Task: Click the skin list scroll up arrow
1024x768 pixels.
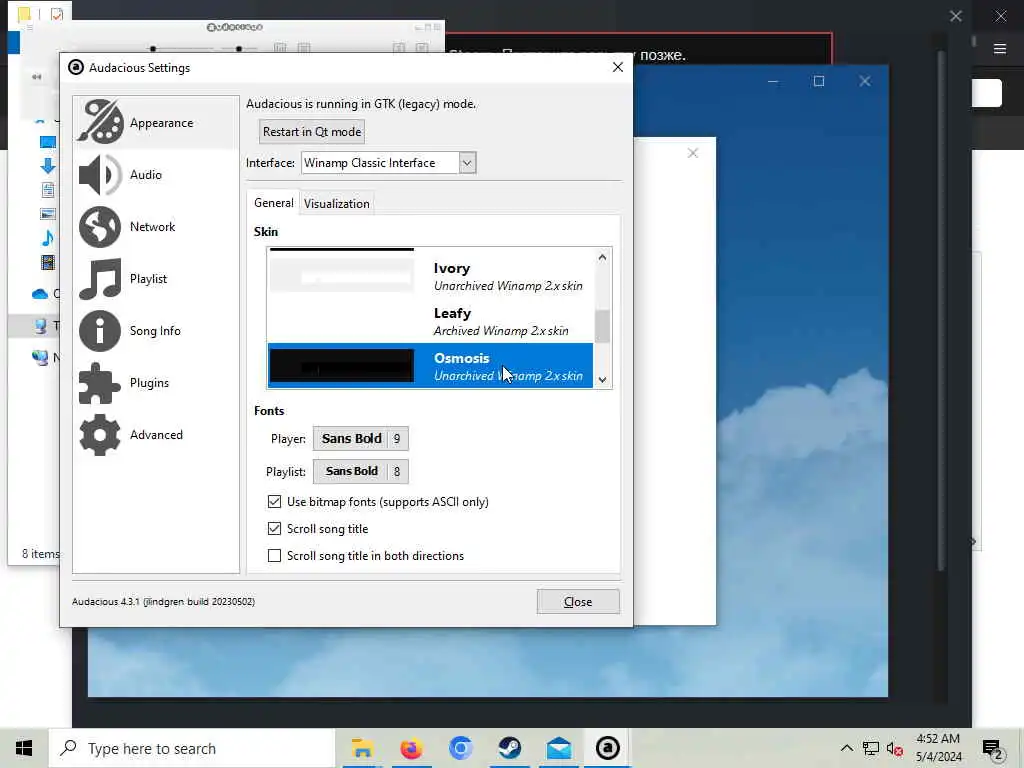Action: point(602,257)
